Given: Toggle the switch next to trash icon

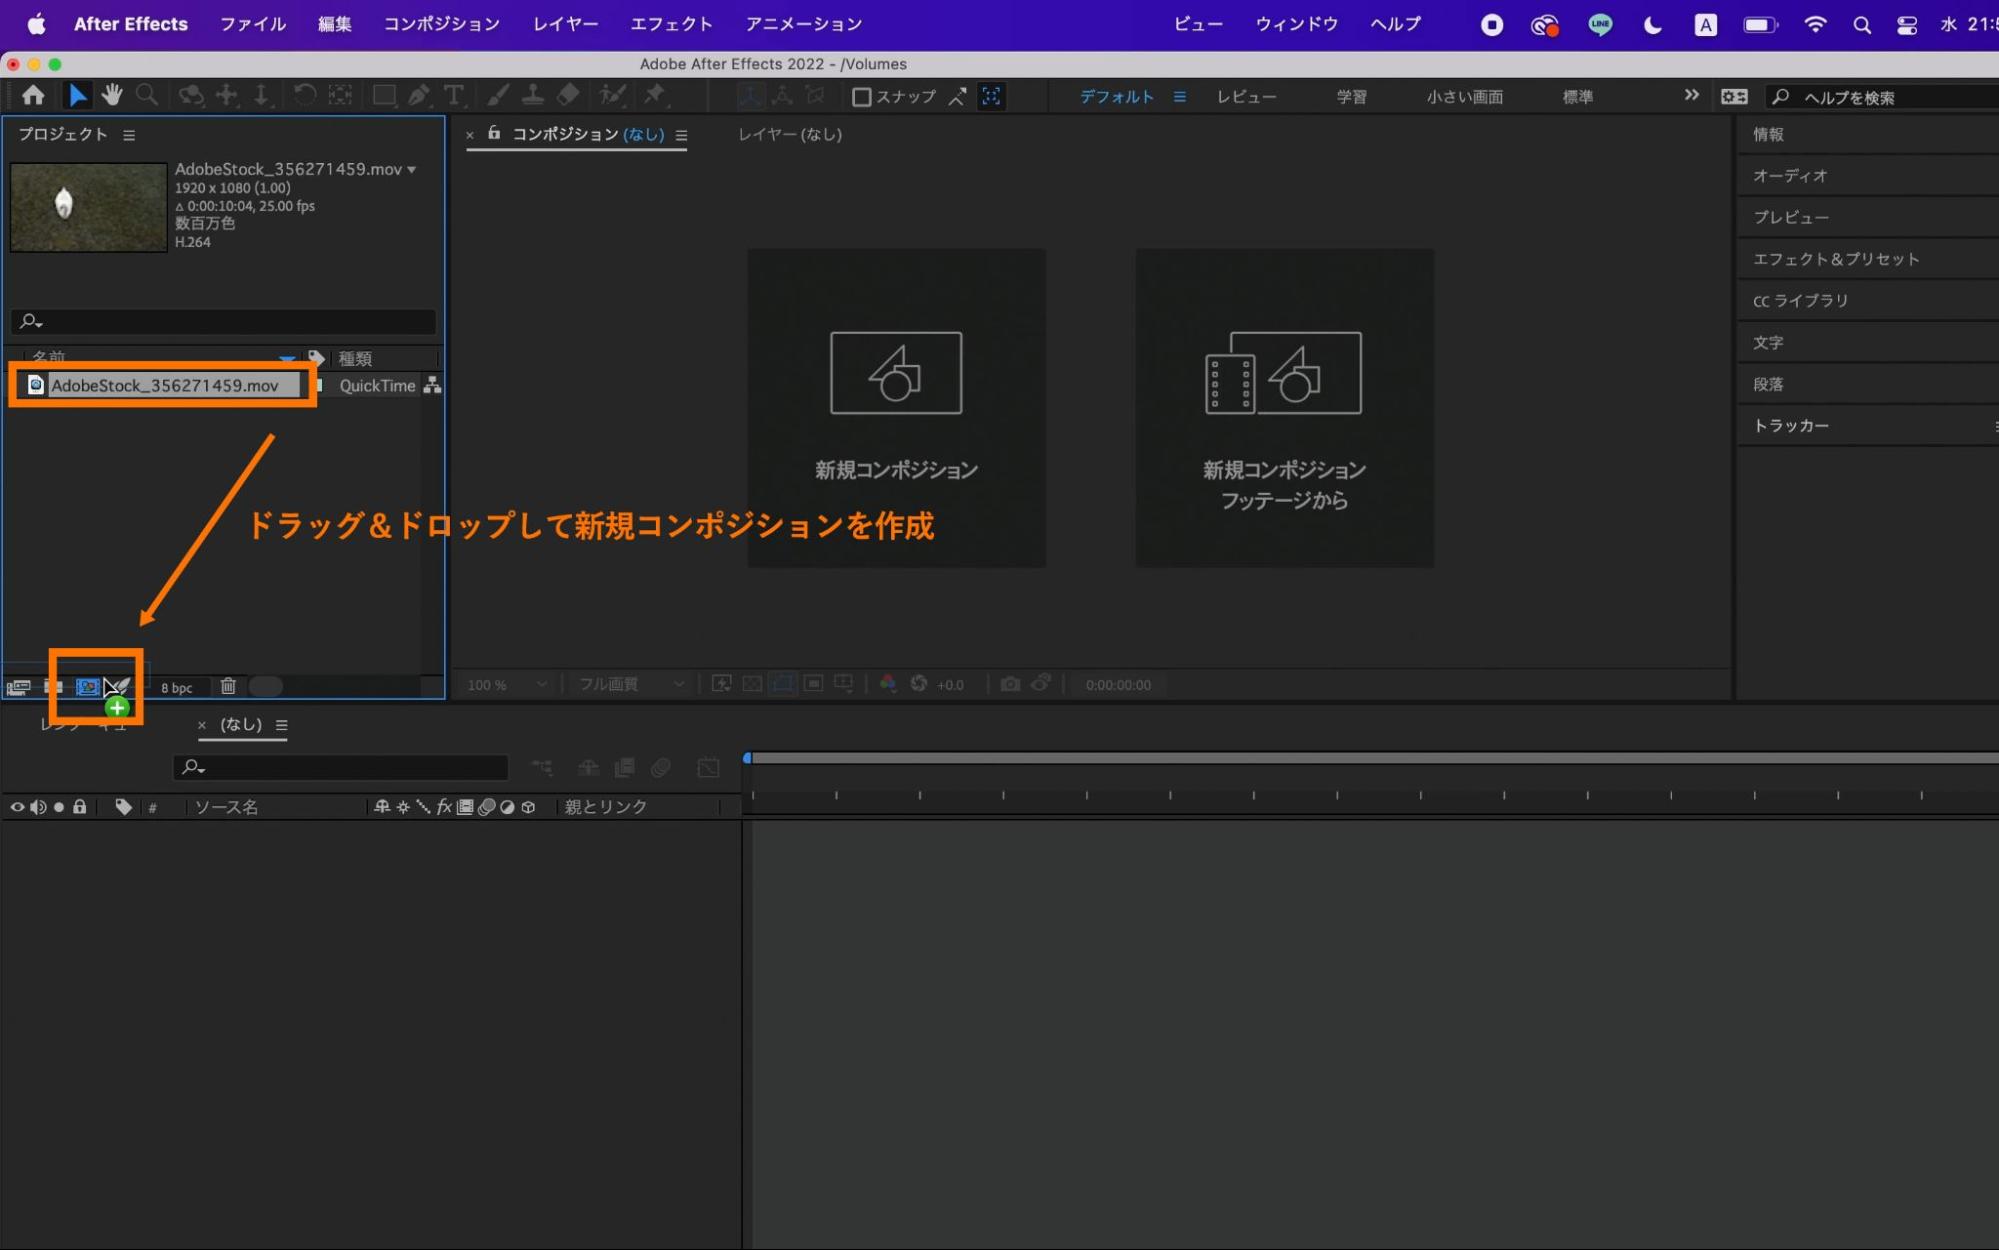Looking at the screenshot, I should pyautogui.click(x=266, y=686).
